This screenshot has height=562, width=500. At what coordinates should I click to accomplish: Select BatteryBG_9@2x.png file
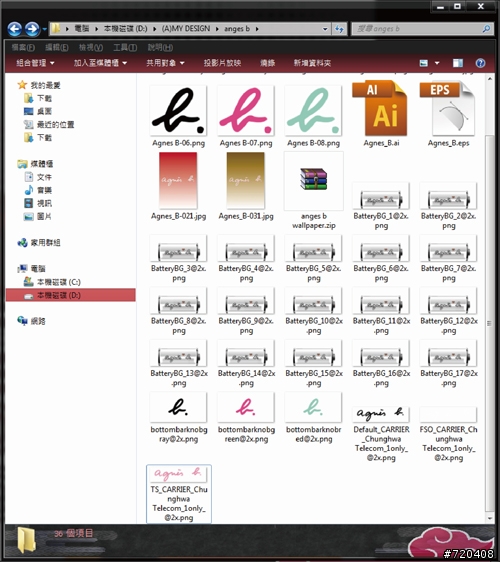246,311
